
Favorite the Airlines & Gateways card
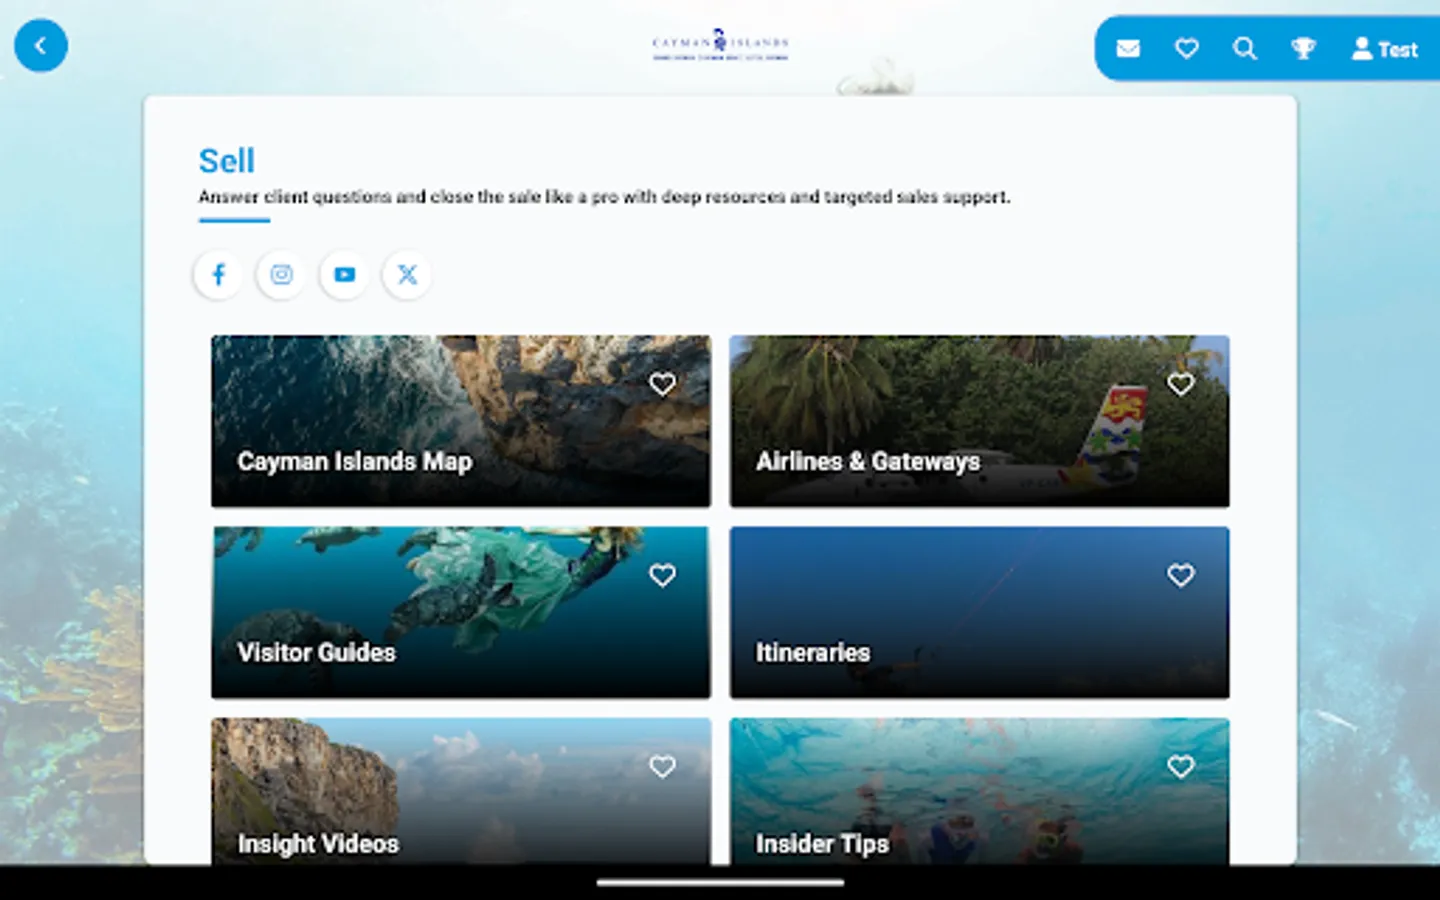(1181, 384)
